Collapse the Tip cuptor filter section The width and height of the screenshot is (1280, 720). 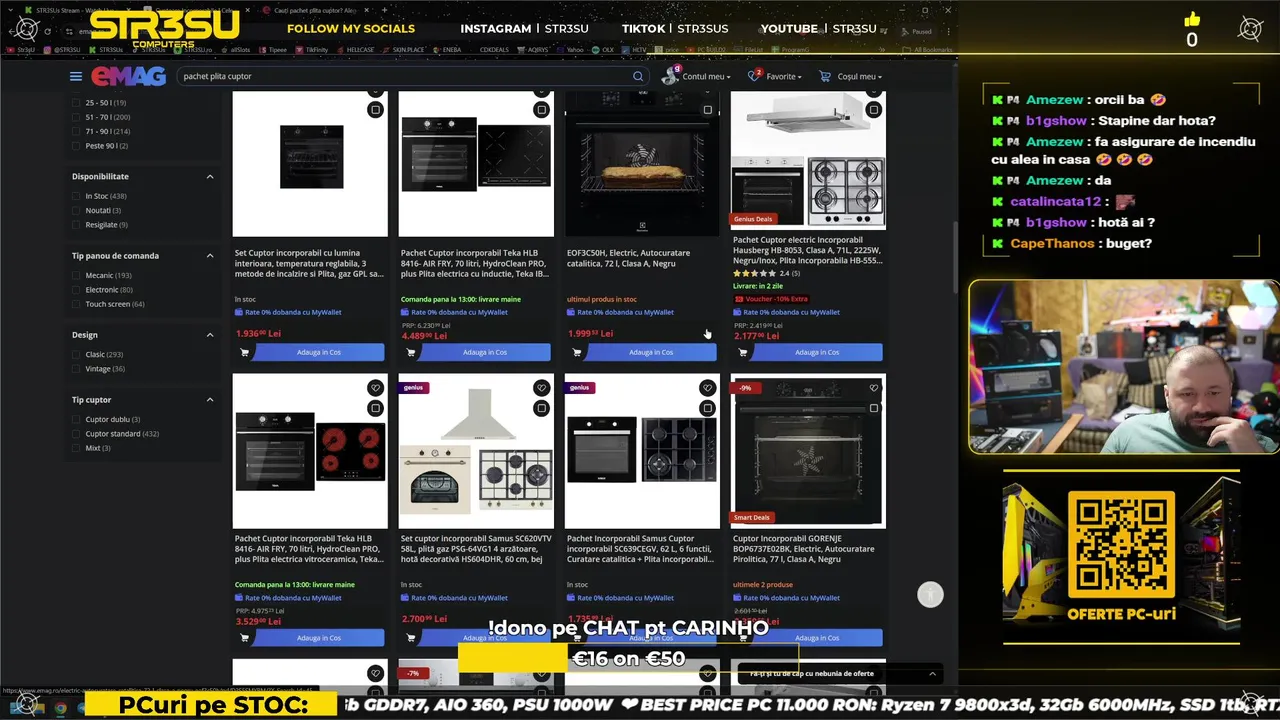(210, 400)
